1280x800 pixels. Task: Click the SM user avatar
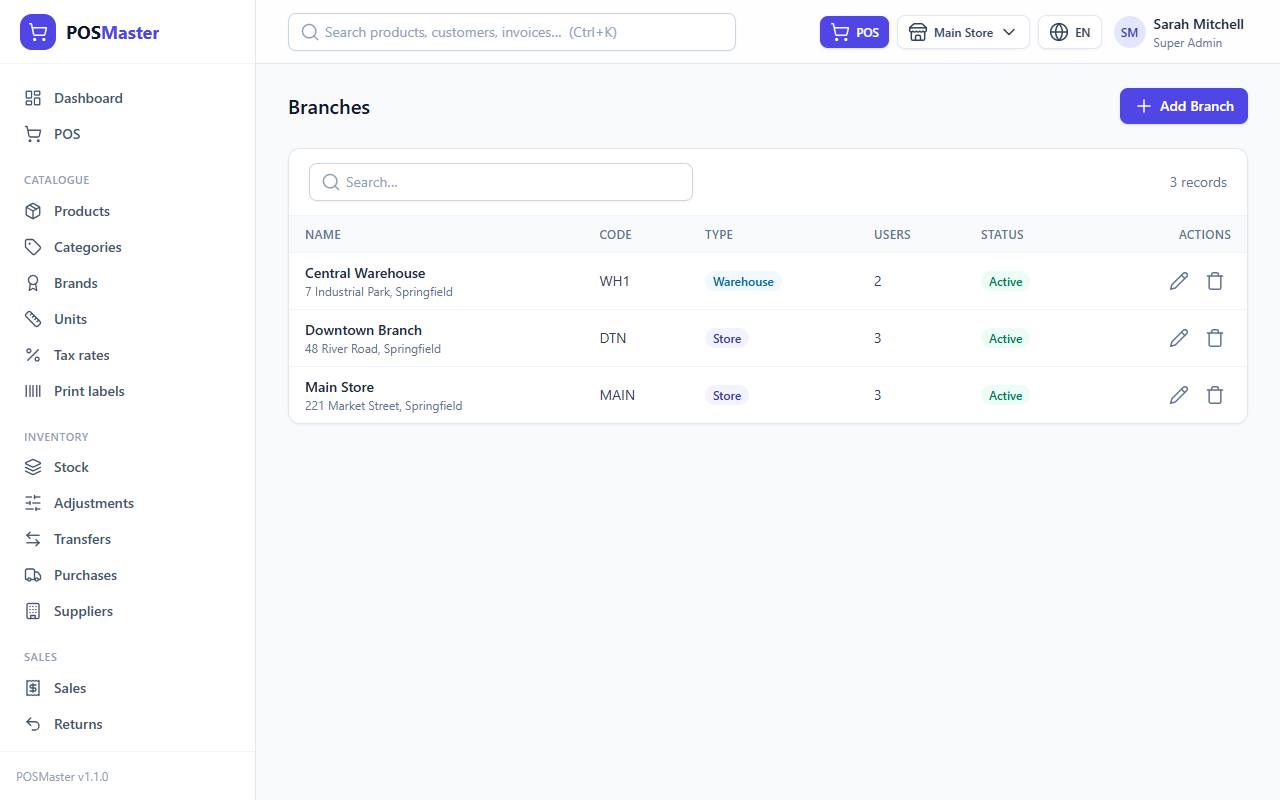tap(1129, 32)
